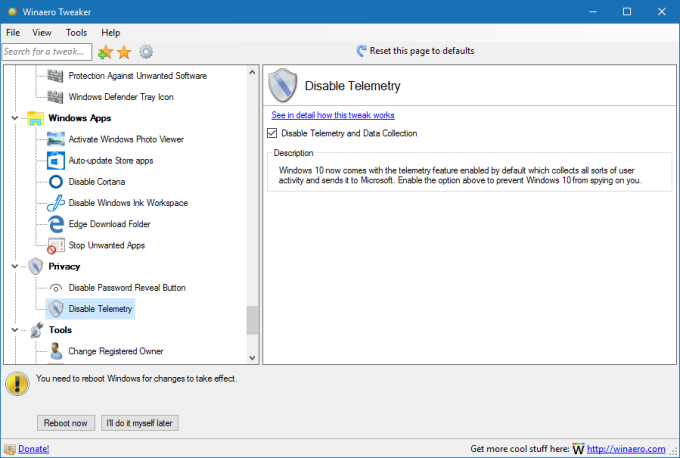The height and width of the screenshot is (458, 680).
Task: Collapse the Privacy tree category
Action: 14,266
